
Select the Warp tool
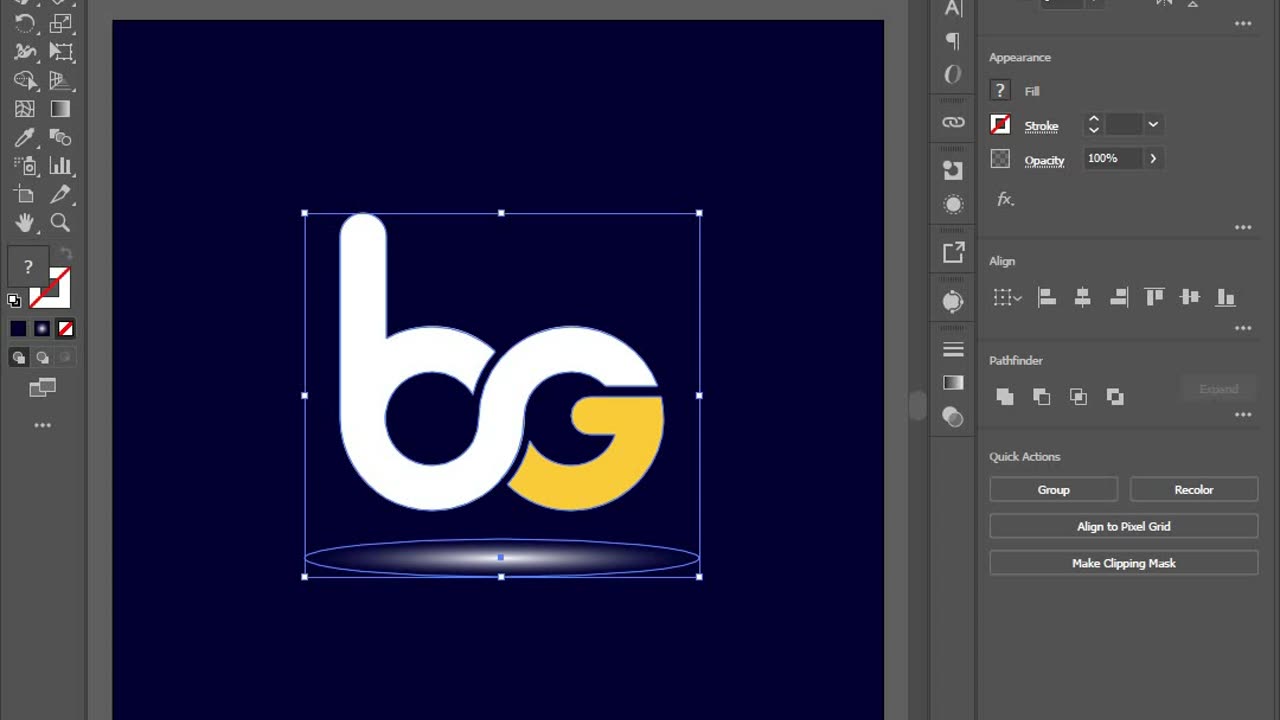pos(25,51)
